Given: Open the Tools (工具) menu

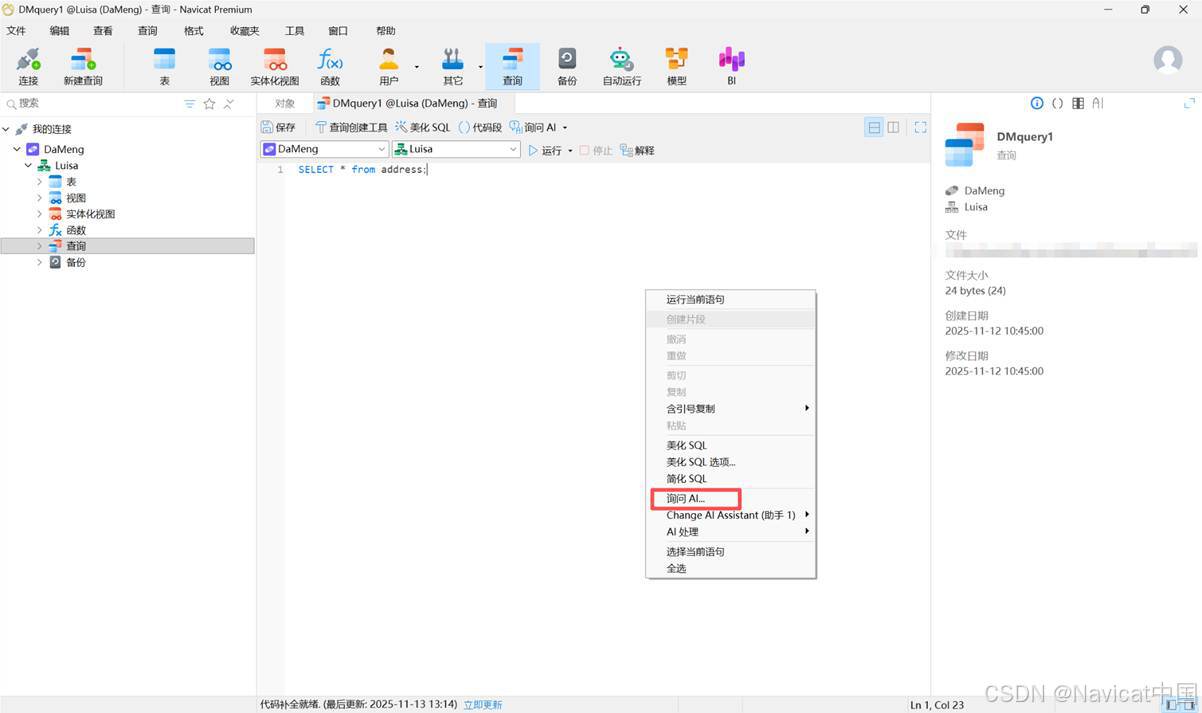Looking at the screenshot, I should click(x=294, y=31).
